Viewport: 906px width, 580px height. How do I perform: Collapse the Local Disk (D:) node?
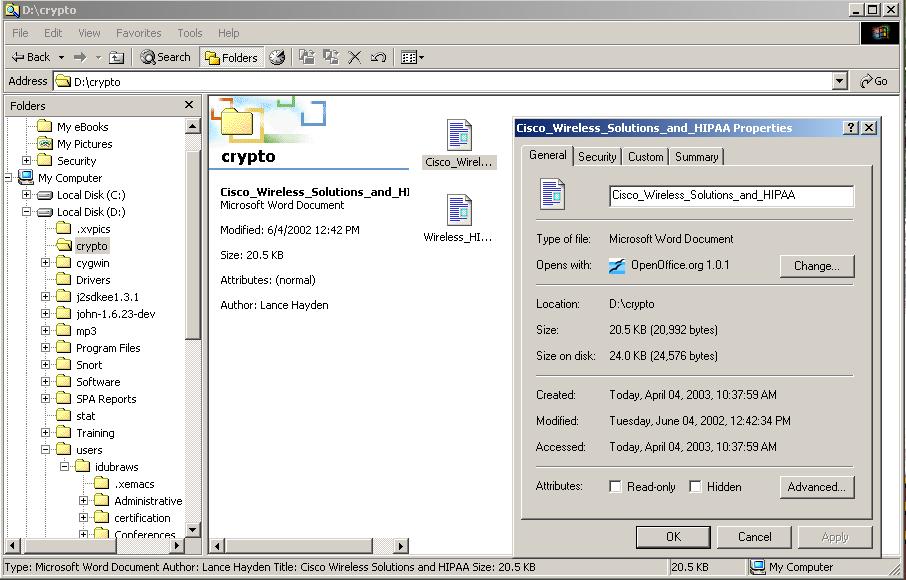(x=26, y=211)
